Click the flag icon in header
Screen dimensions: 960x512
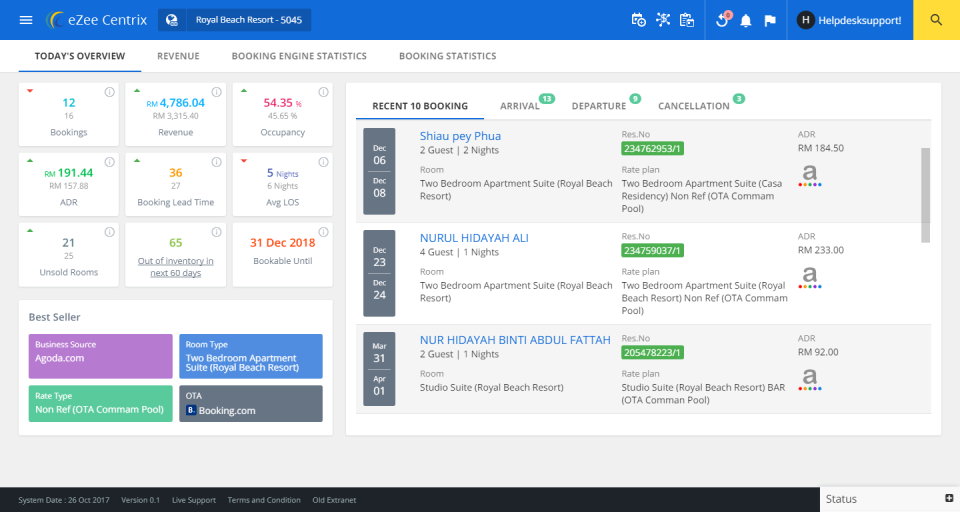(x=770, y=21)
